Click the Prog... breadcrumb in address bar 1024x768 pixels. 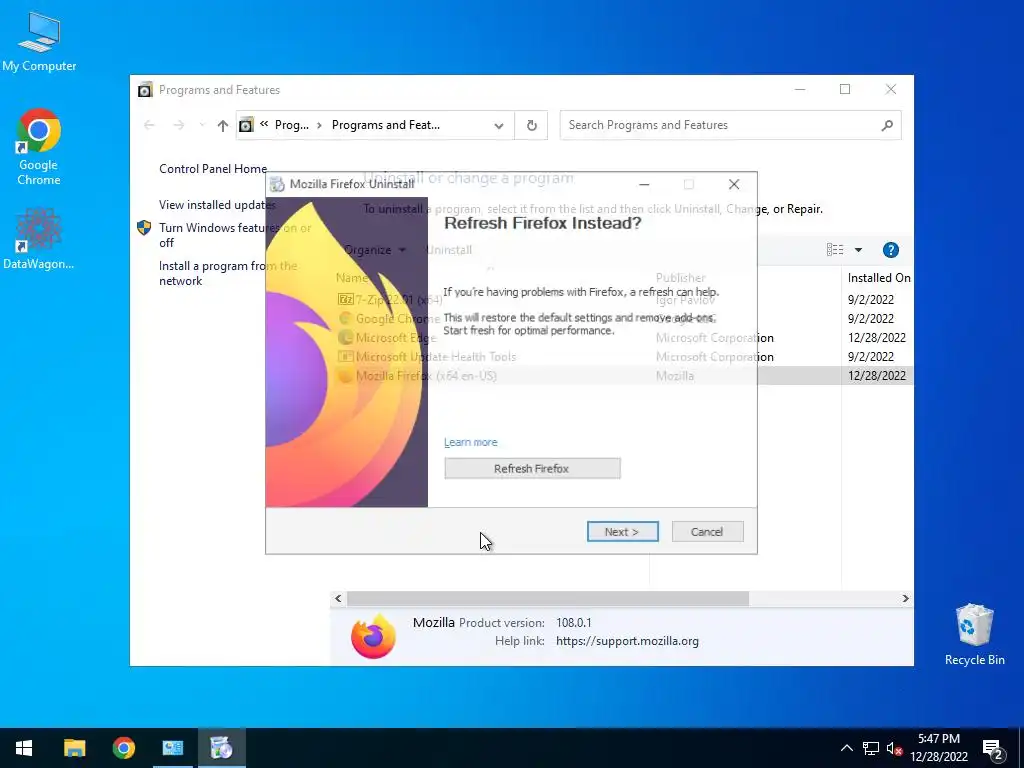291,125
